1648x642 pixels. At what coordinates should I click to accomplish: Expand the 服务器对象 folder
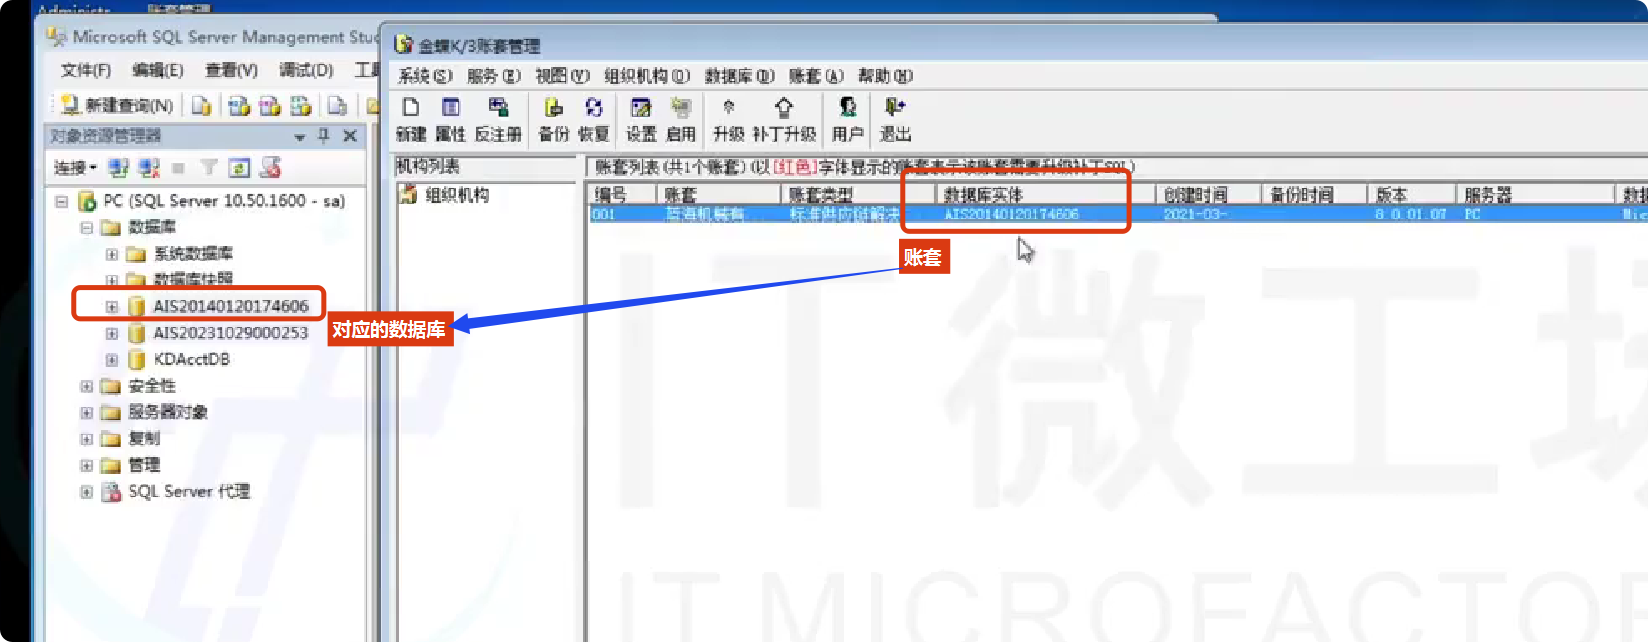[x=86, y=412]
